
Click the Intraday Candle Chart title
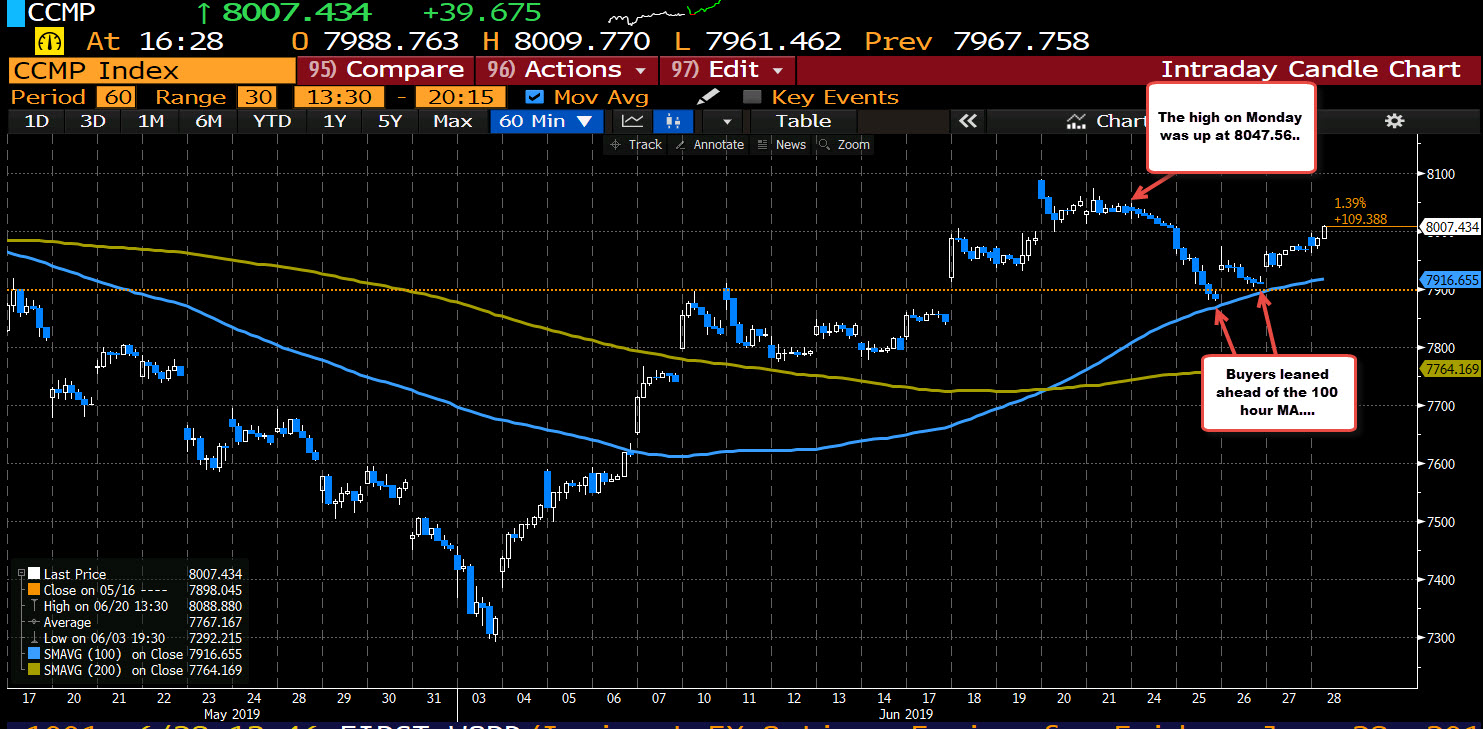click(1311, 70)
